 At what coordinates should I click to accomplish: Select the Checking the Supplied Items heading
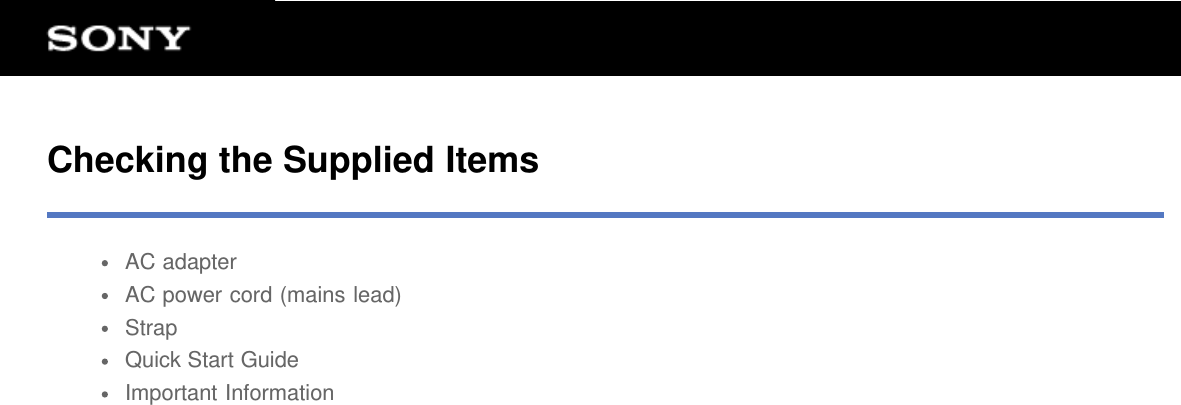[x=293, y=160]
